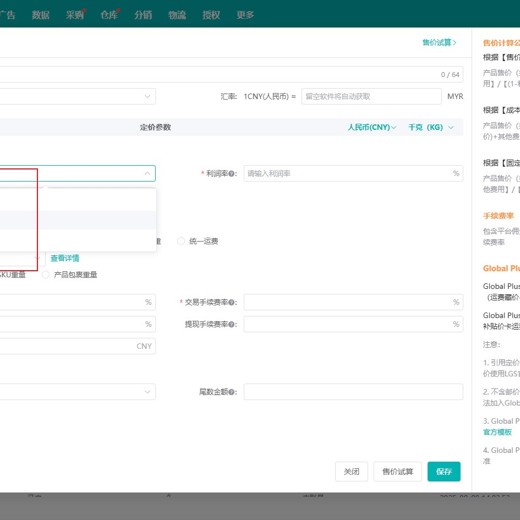Open the 数据 menu in top bar
This screenshot has width=520, height=520.
41,15
